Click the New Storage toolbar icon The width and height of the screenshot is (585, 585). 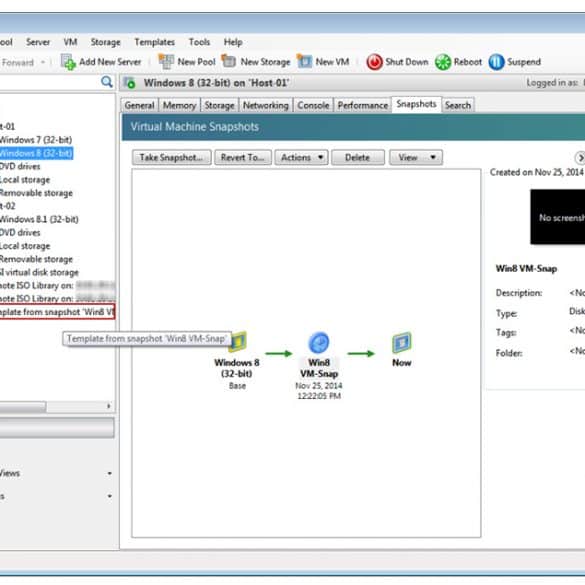(229, 61)
